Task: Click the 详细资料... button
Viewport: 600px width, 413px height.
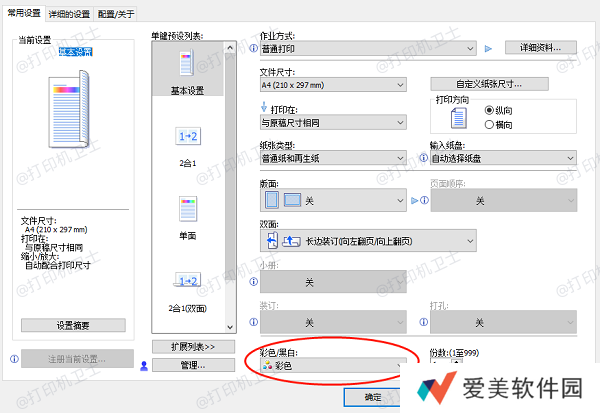Action: [540, 47]
